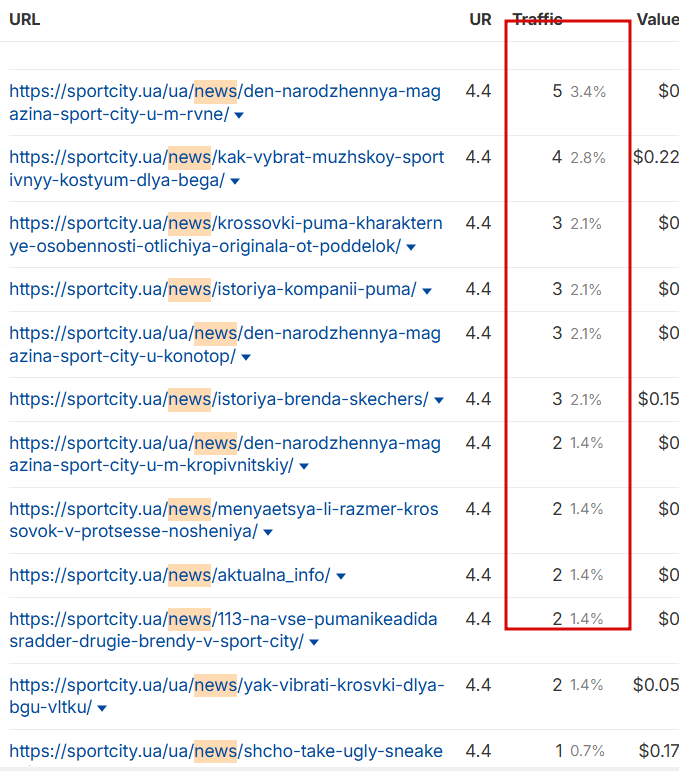Select UR 4.4 in istoriya-kompanii-puma row
Image resolution: width=679 pixels, height=771 pixels.
tap(478, 289)
